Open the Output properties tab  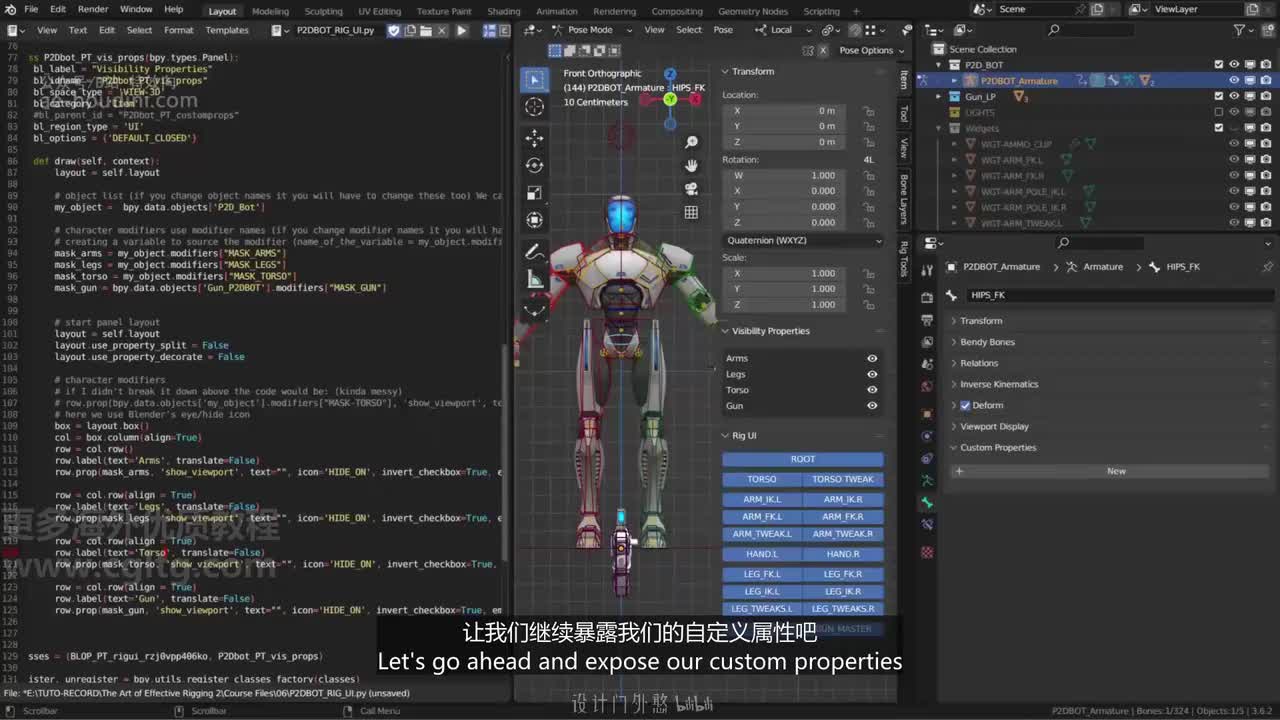pos(927,319)
